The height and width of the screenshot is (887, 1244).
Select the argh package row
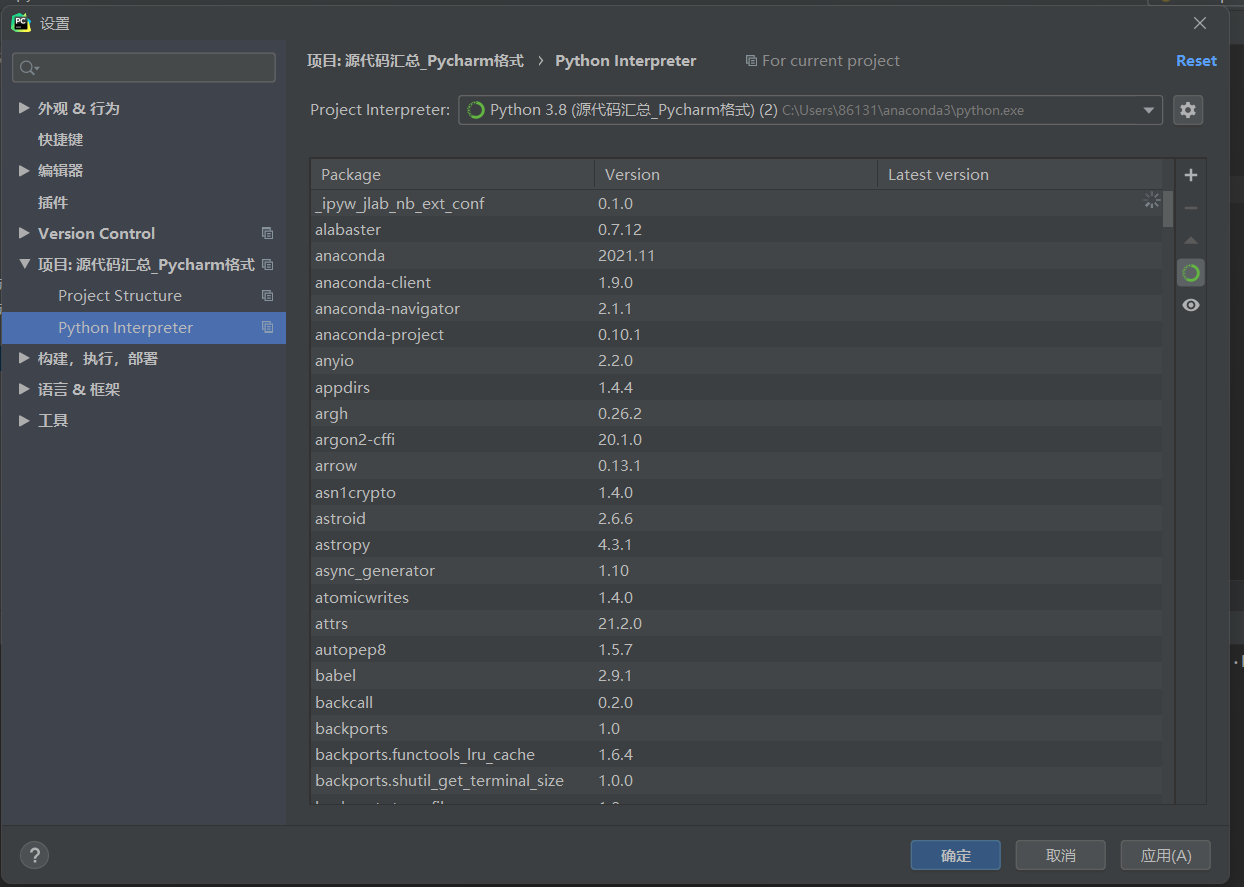[737, 413]
